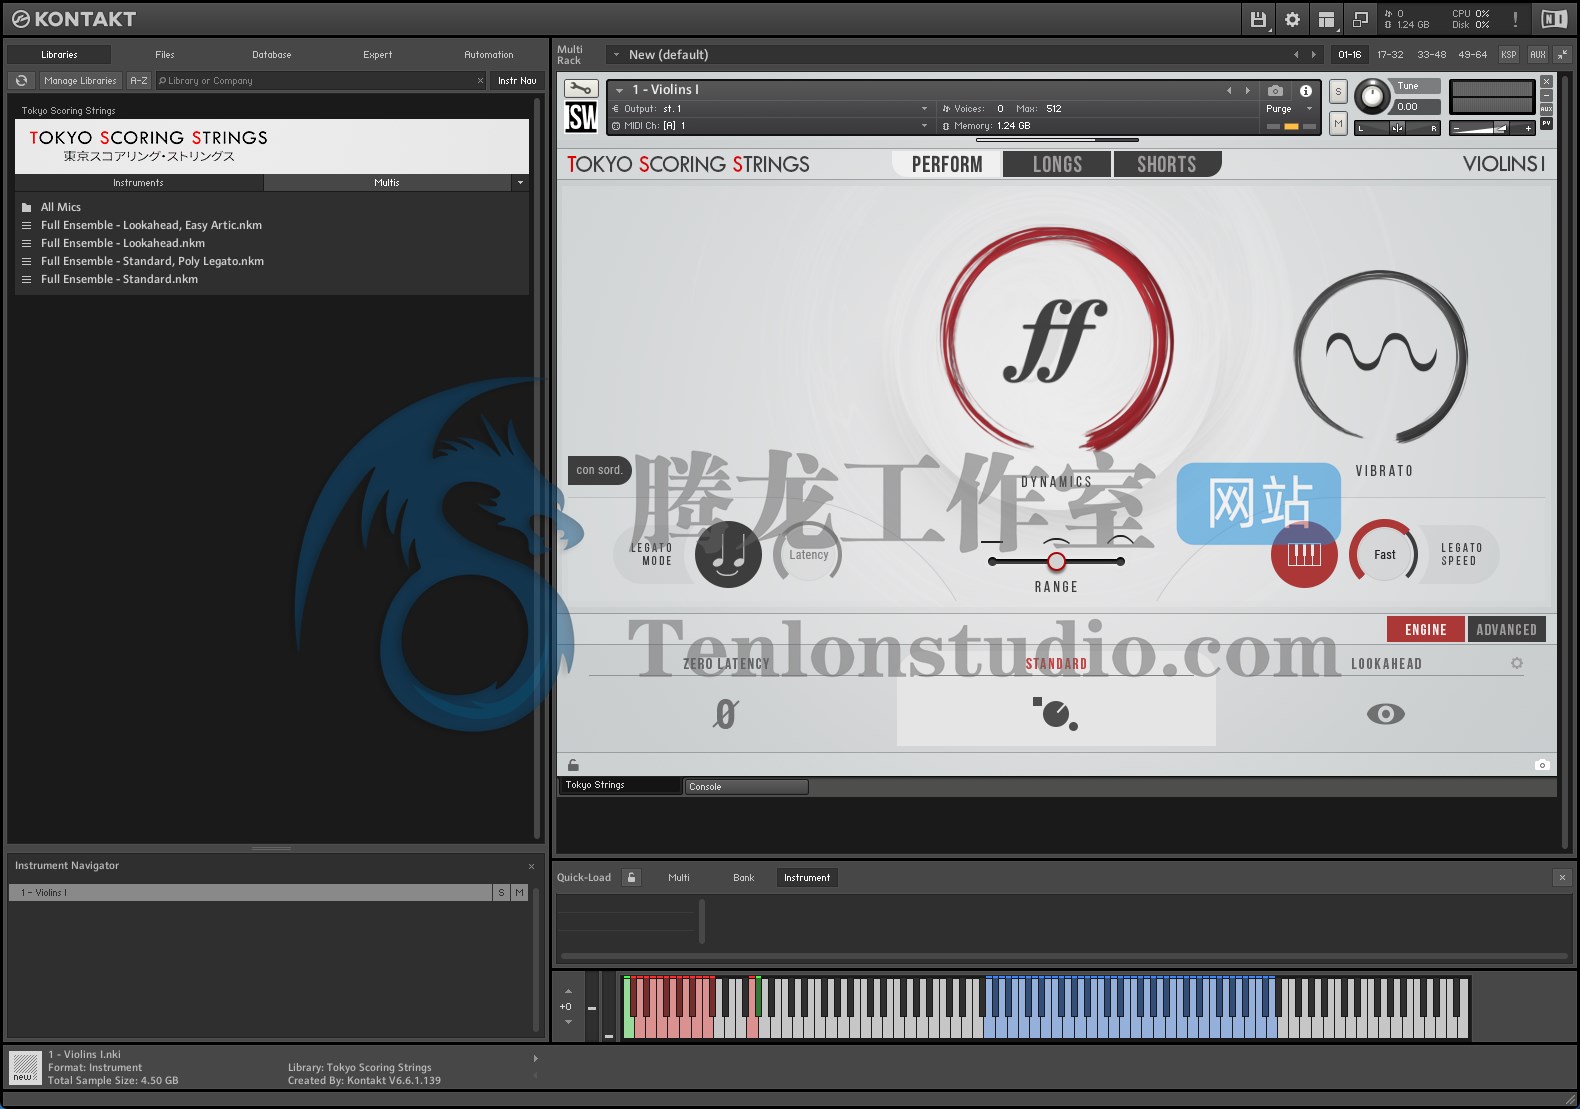Select rack page 17-32
The width and height of the screenshot is (1580, 1109).
1390,55
